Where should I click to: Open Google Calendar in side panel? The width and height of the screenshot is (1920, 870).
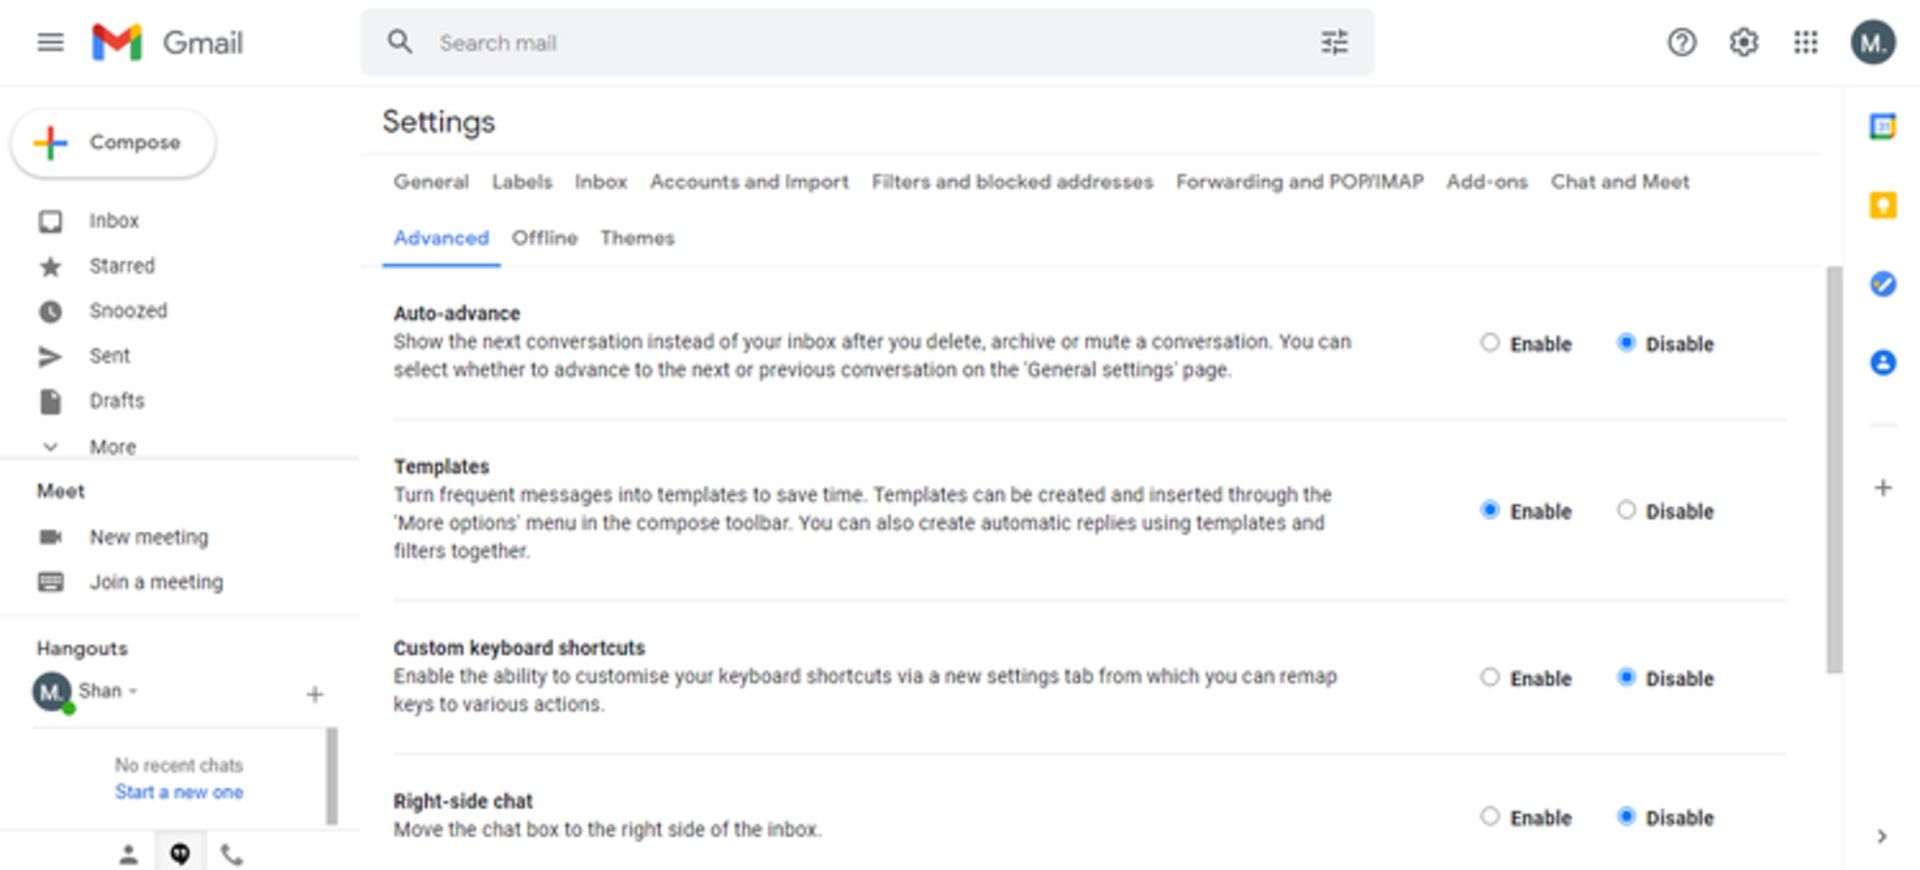[1882, 127]
